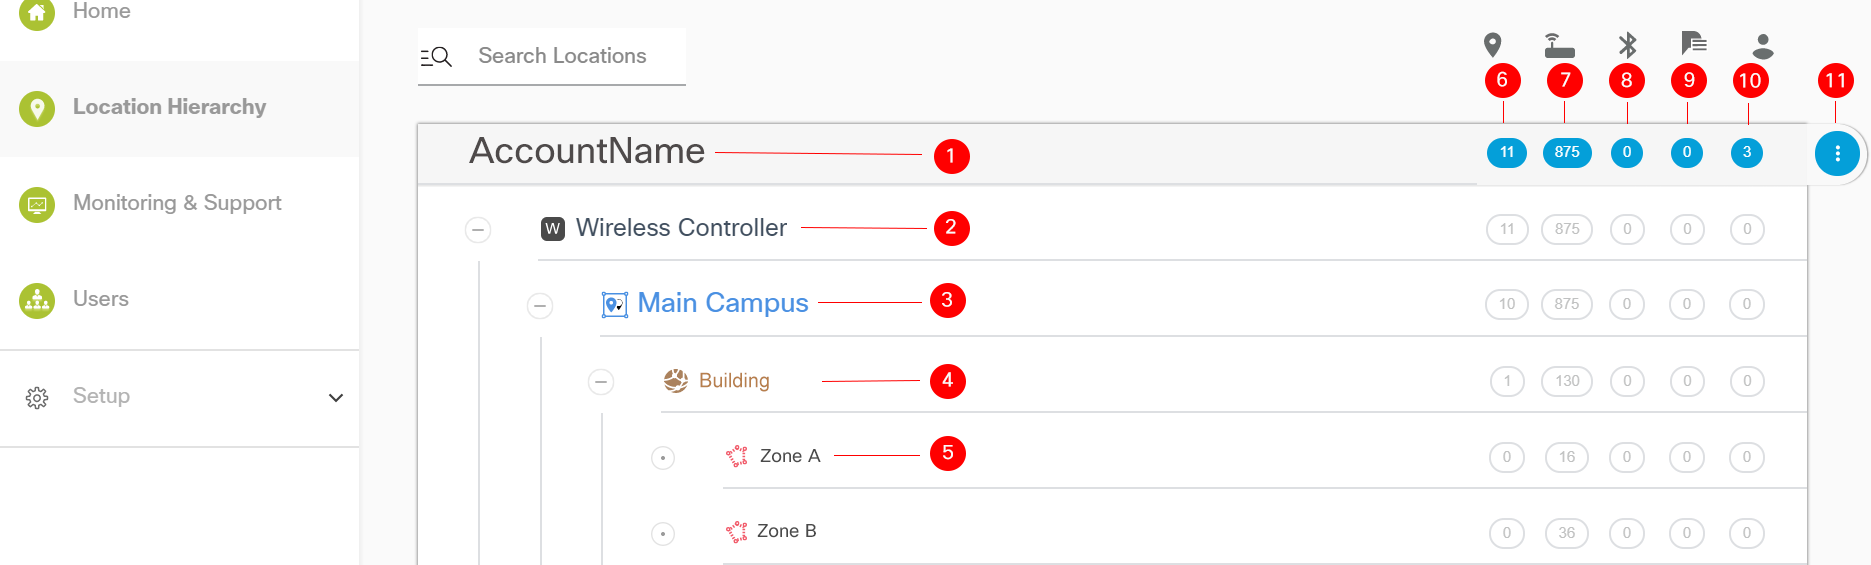Image resolution: width=1871 pixels, height=565 pixels.
Task: Expand the Setup menu chevron
Action: tap(336, 398)
